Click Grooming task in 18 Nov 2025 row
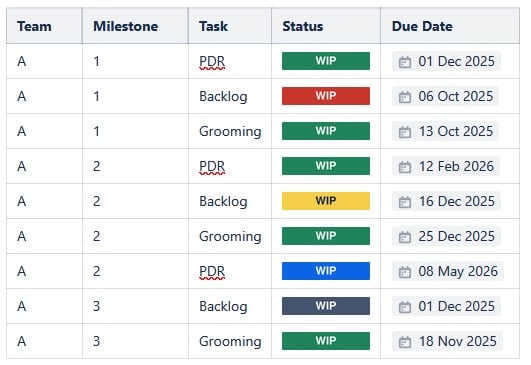This screenshot has width=531, height=365. 230,342
